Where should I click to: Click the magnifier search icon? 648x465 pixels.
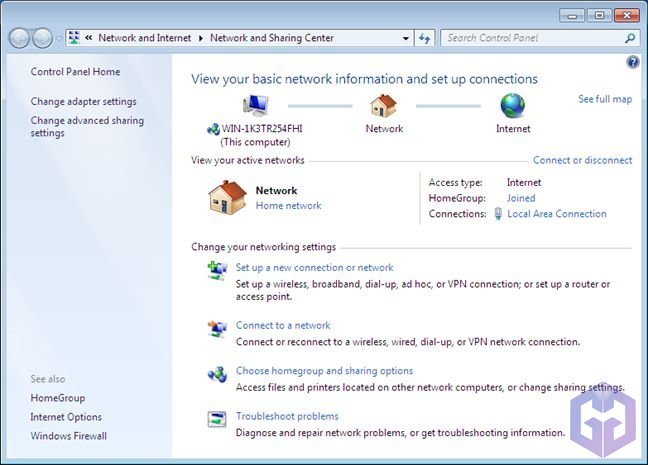coord(630,38)
